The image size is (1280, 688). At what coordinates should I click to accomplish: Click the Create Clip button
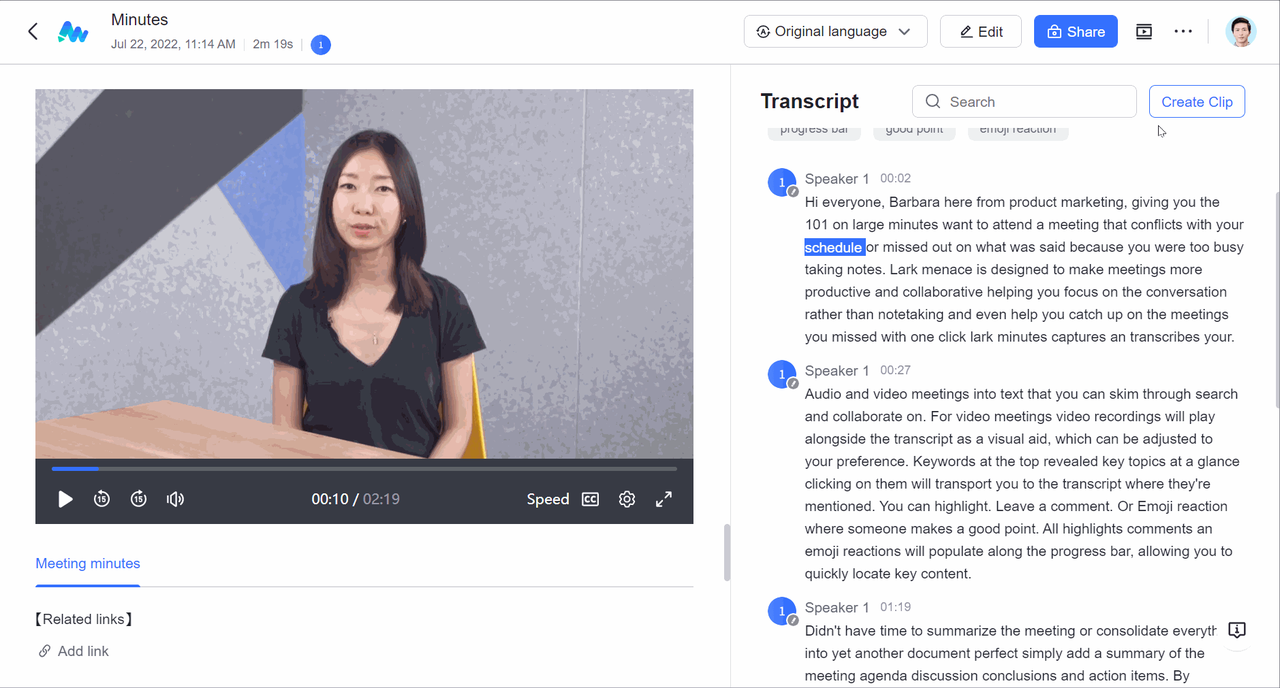point(1197,101)
